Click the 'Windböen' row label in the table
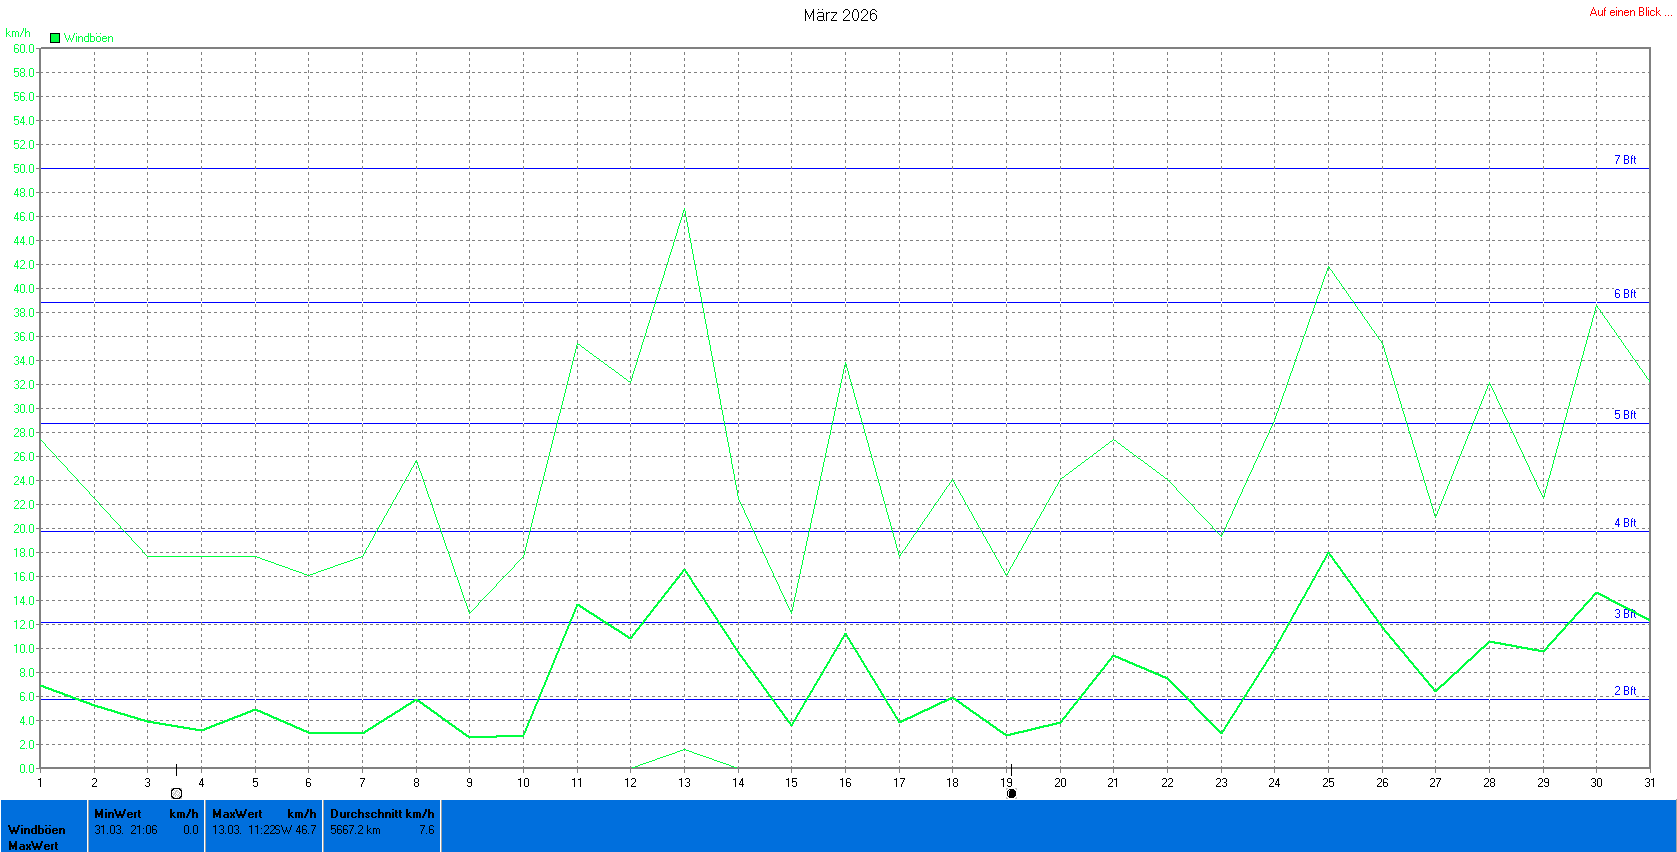 coord(37,830)
